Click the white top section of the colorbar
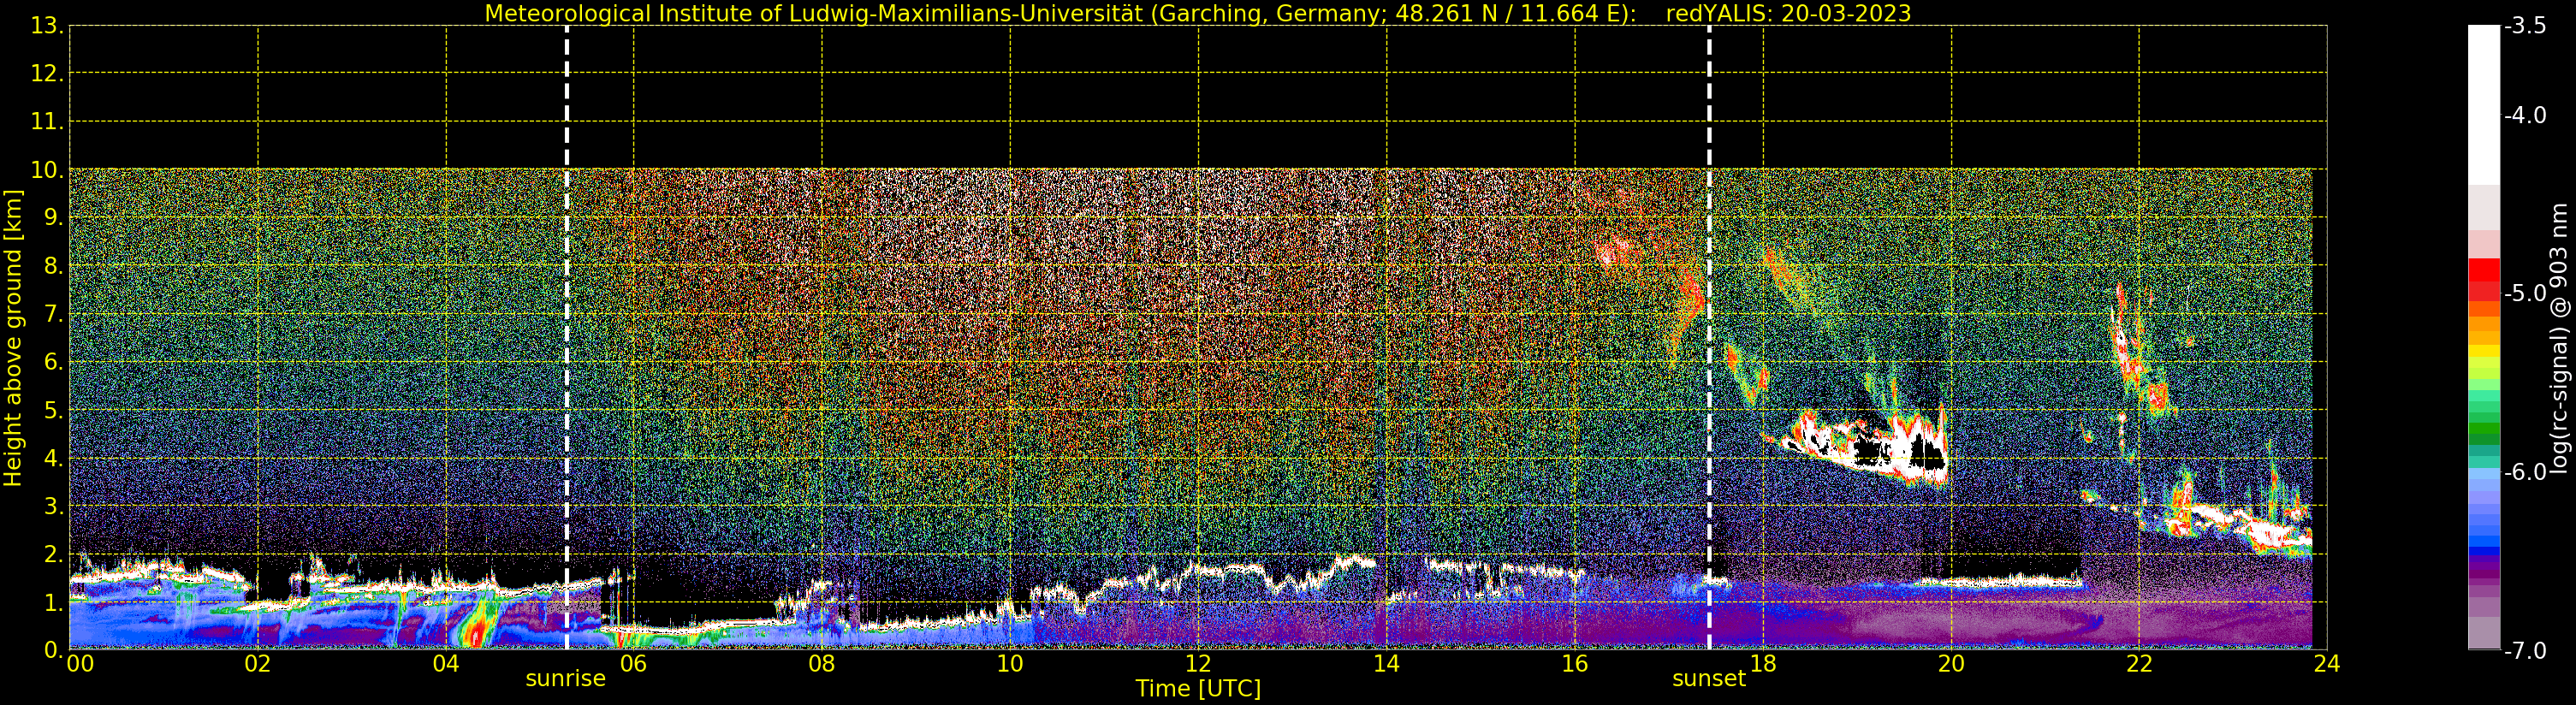 2484,105
